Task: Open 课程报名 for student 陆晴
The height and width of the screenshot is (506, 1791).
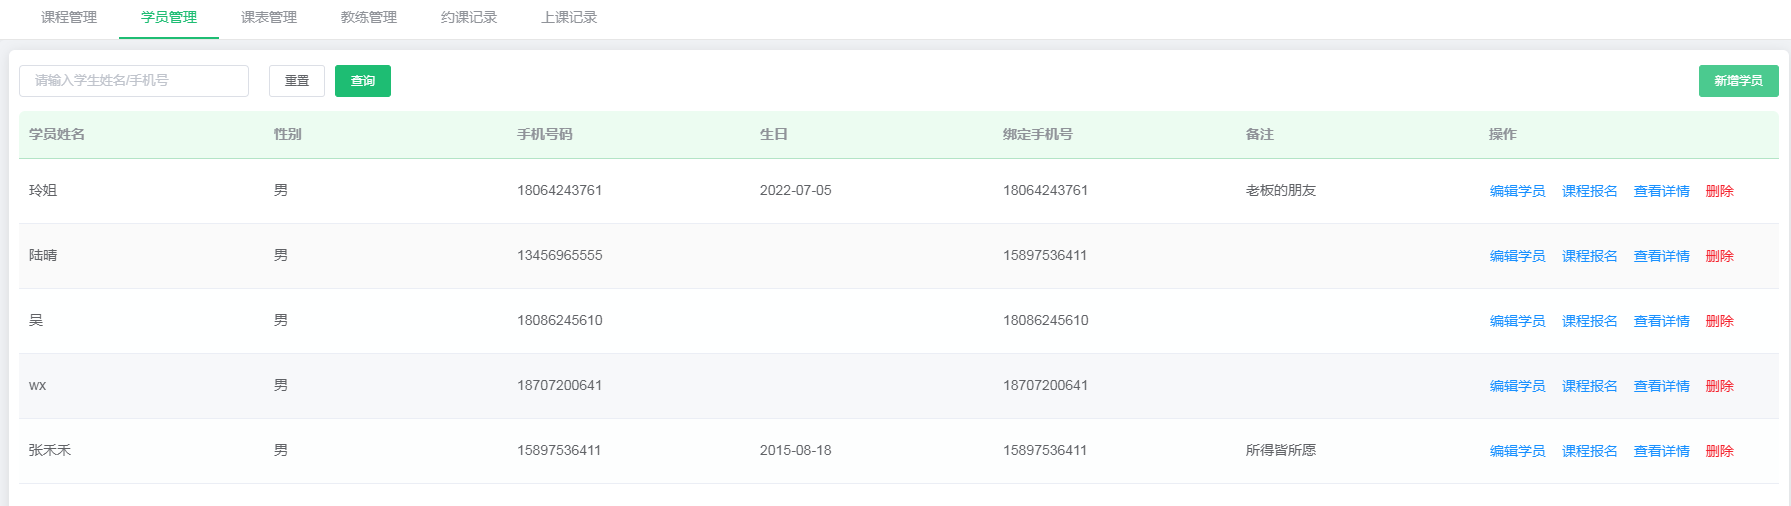Action: 1589,256
